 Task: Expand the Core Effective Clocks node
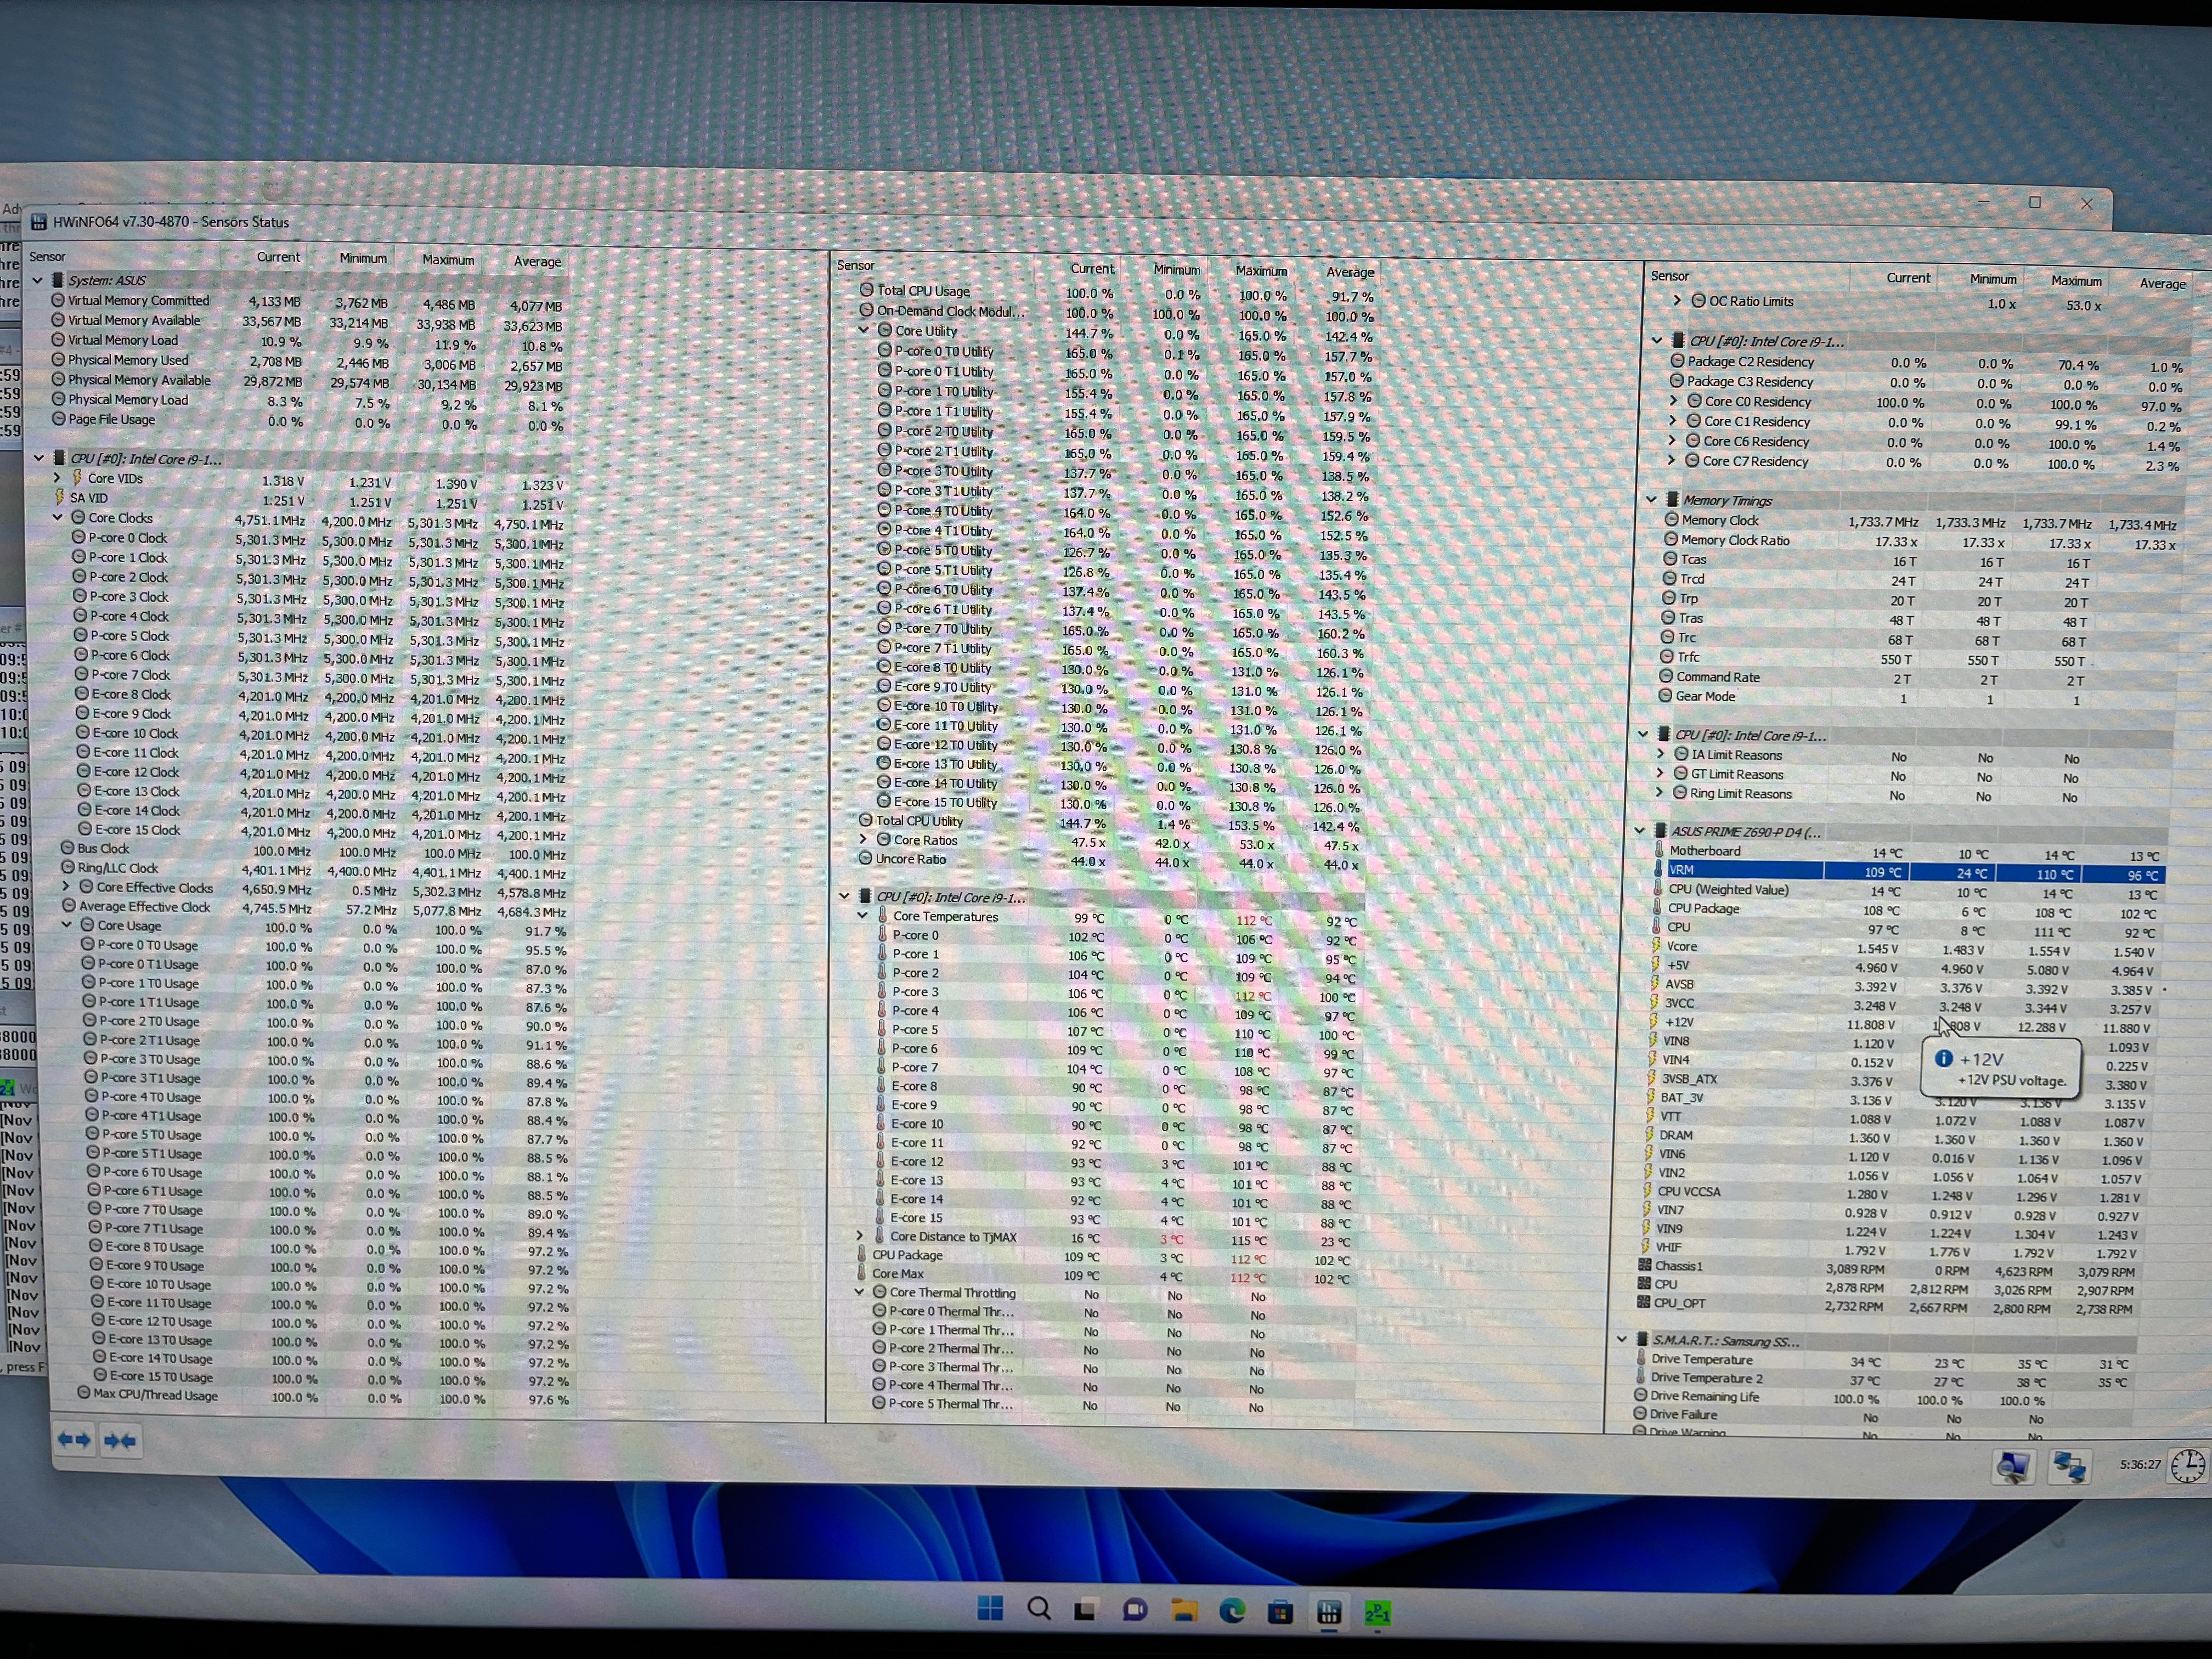67,887
